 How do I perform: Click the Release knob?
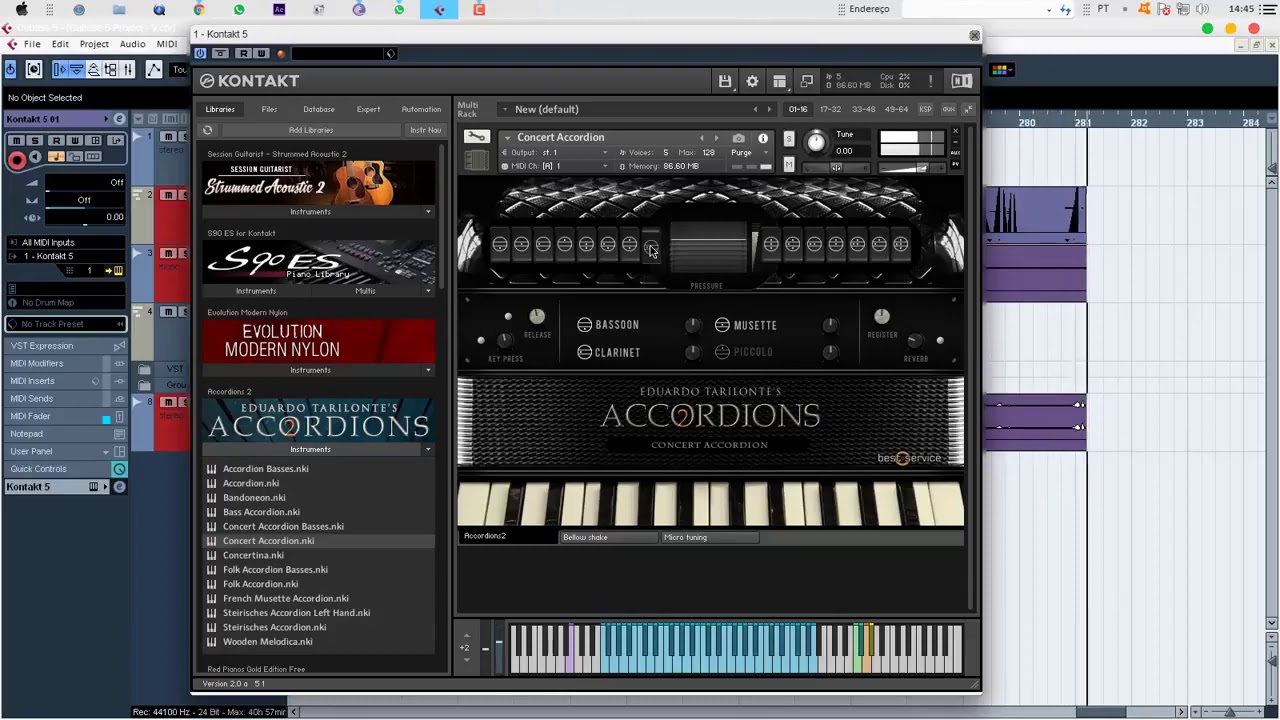point(537,317)
